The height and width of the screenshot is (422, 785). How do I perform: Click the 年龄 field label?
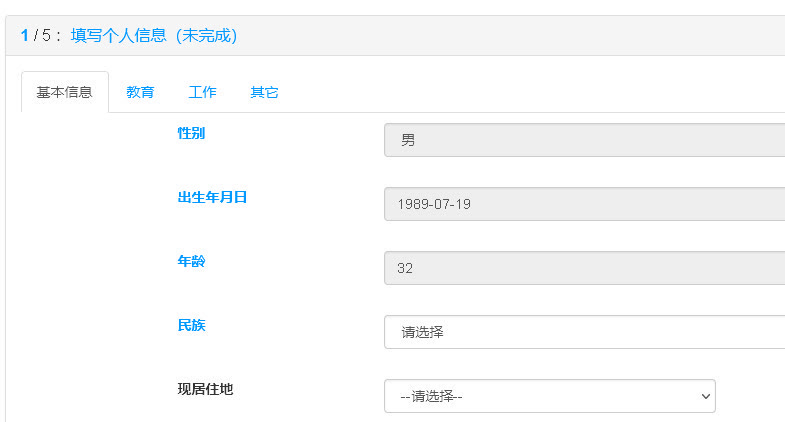pos(191,261)
